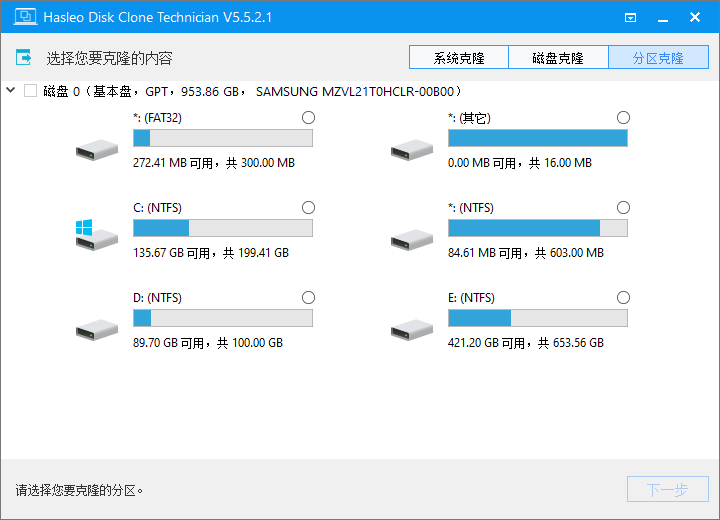
Task: Click the 下一步 button
Action: click(667, 490)
